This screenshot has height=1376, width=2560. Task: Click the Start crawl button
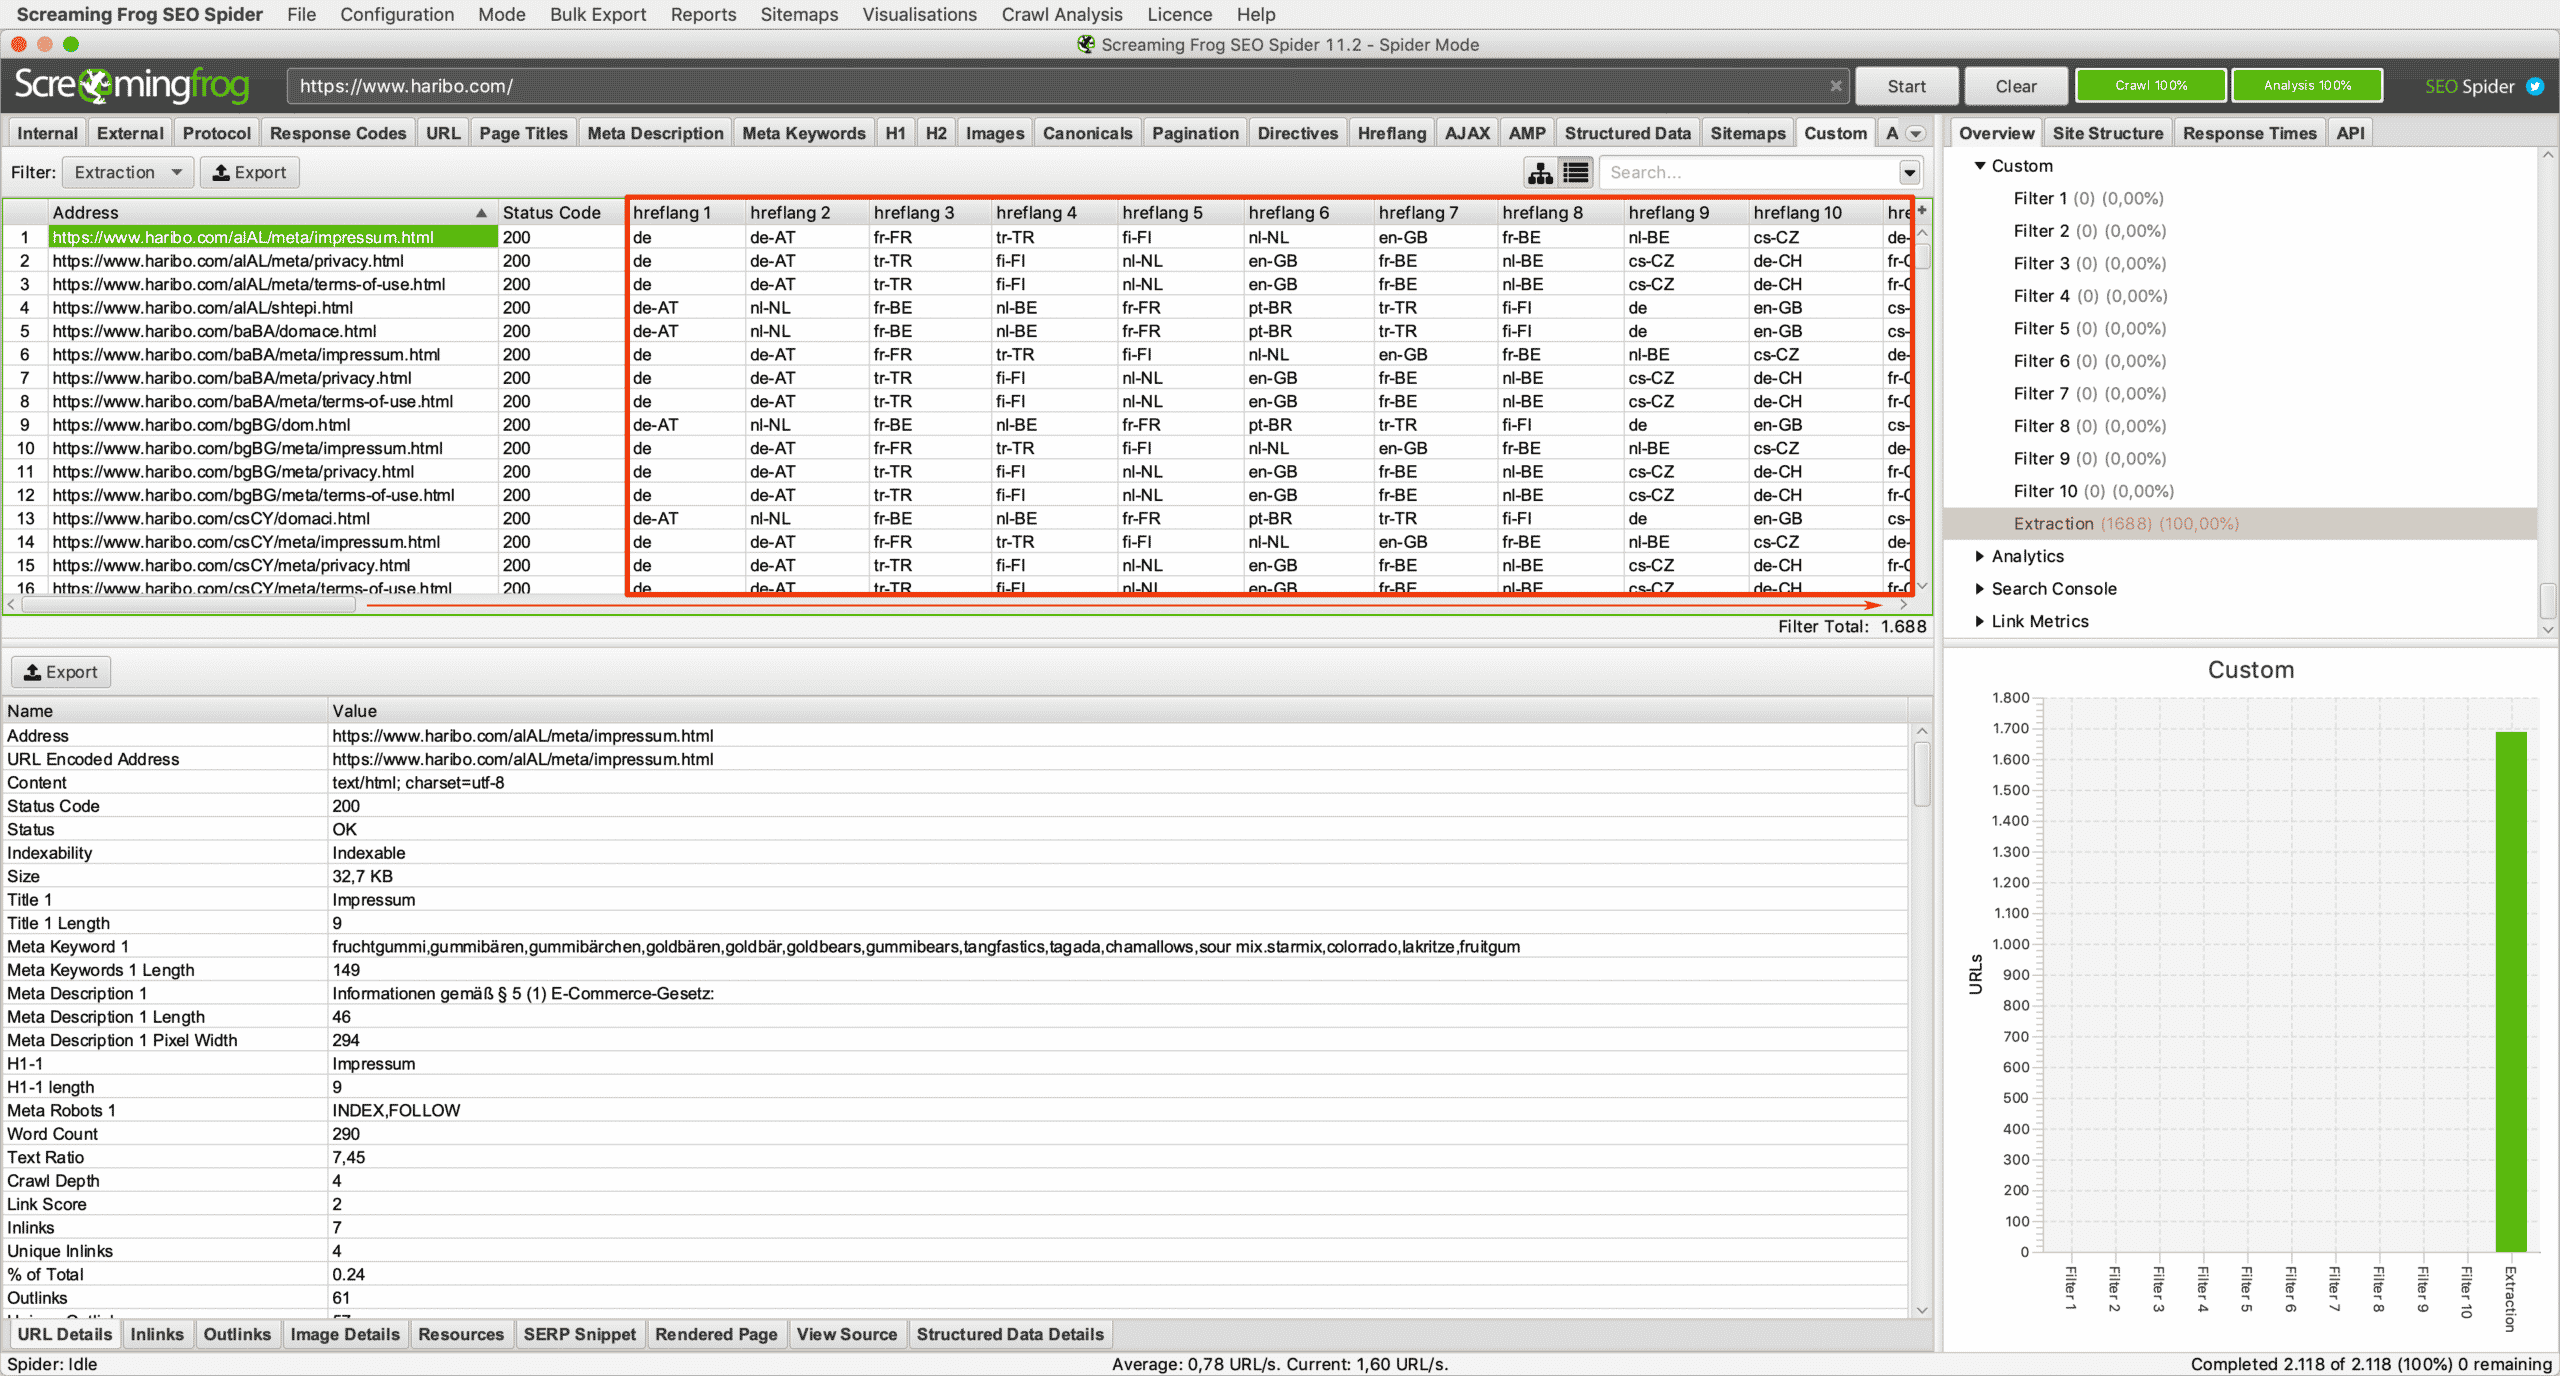coord(1906,86)
